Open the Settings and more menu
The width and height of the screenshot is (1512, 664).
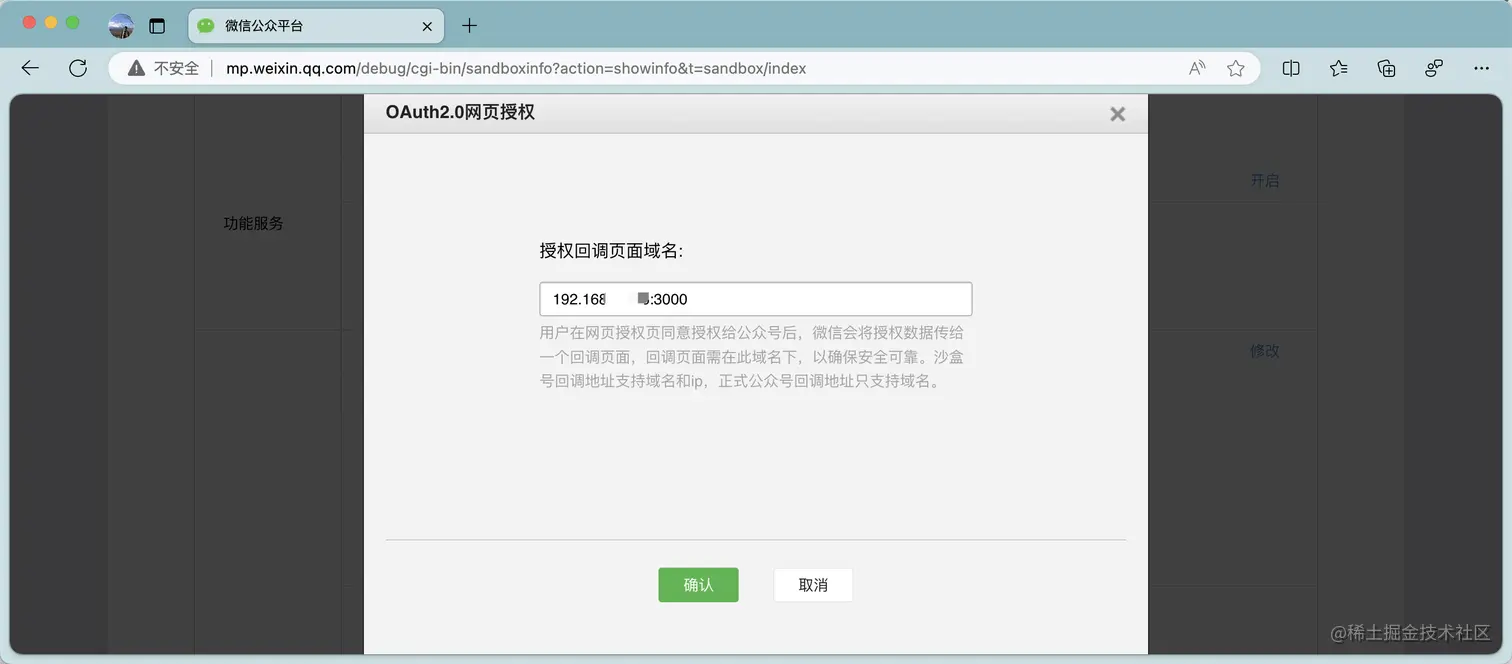[1482, 68]
